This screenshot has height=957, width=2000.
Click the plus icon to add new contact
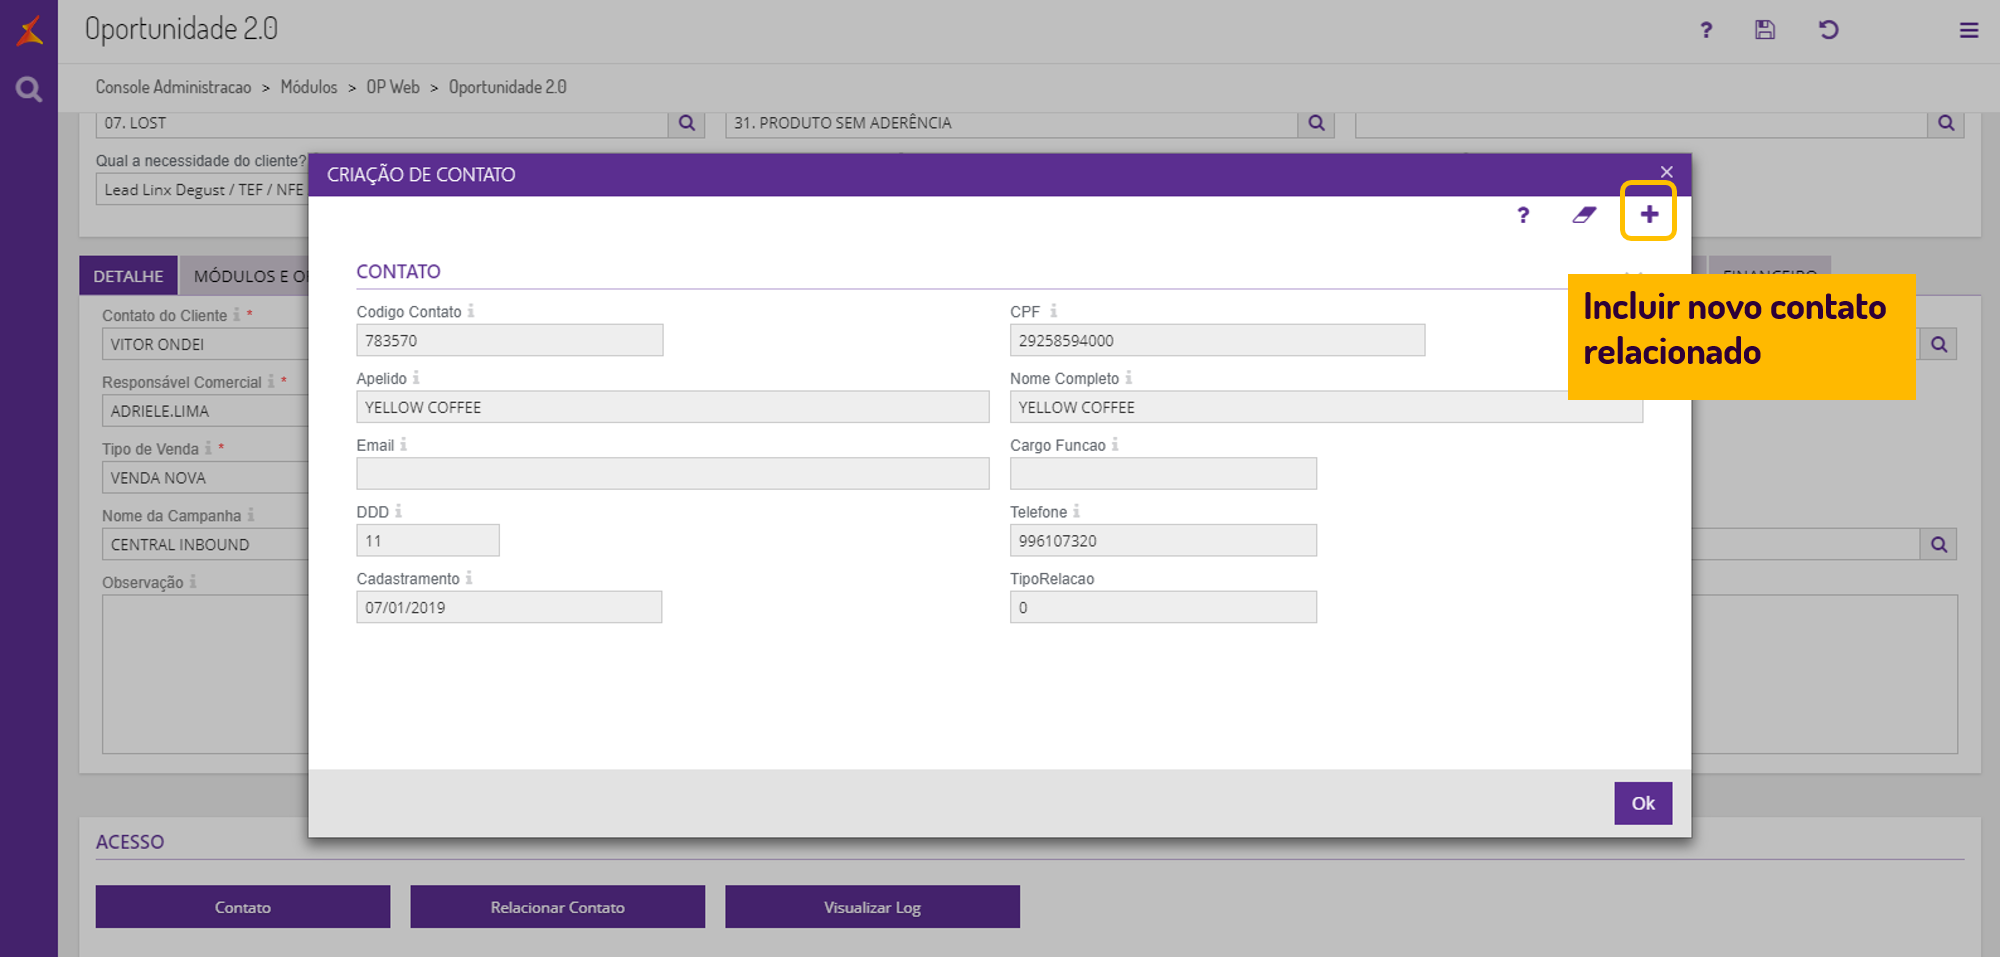(x=1648, y=213)
